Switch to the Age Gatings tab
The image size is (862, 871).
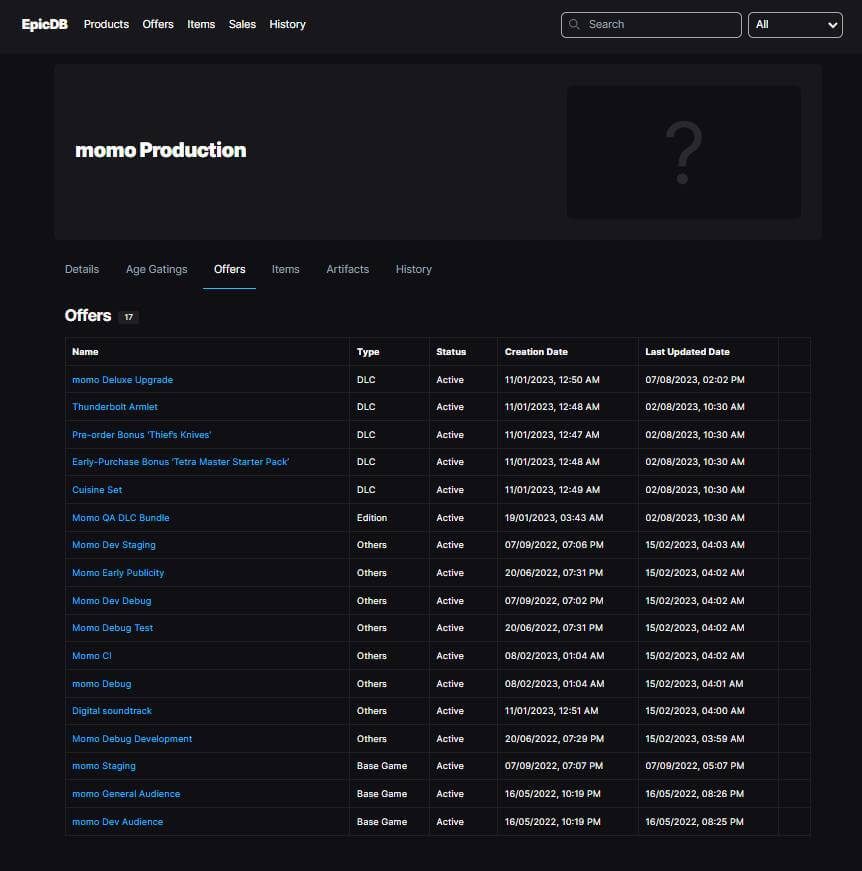(x=156, y=269)
